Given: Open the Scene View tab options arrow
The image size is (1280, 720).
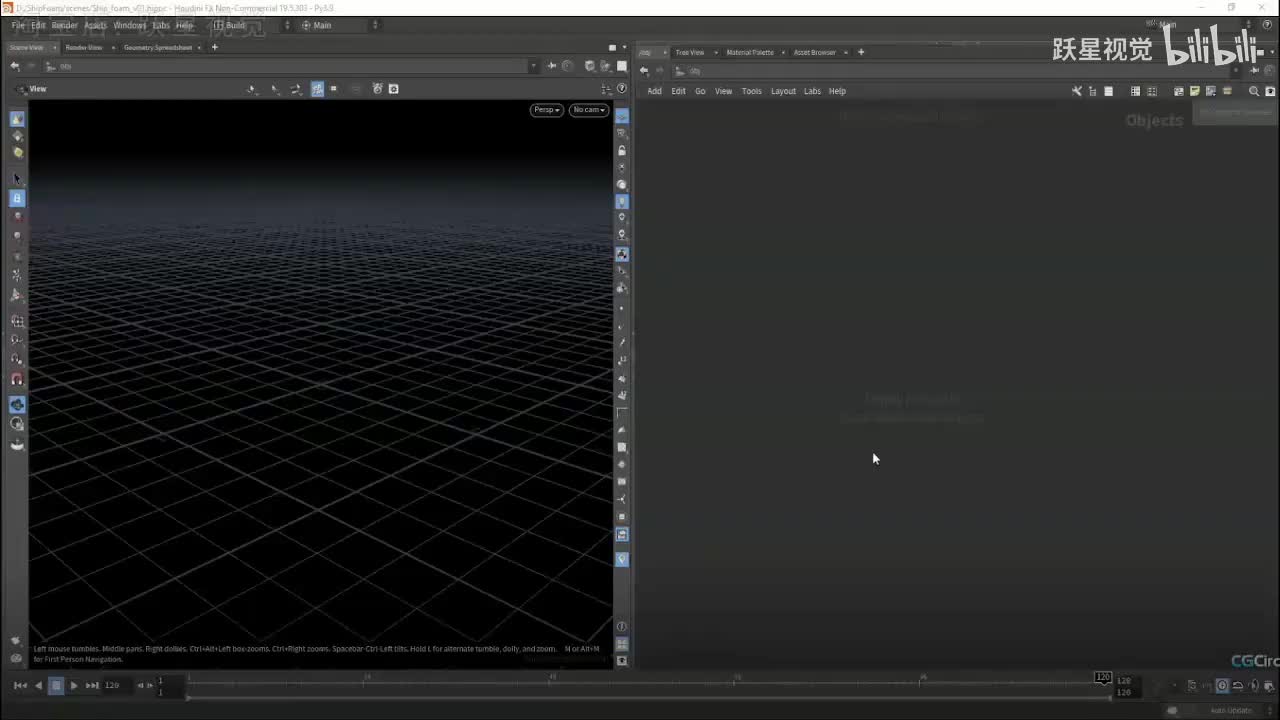Looking at the screenshot, I should 55,47.
